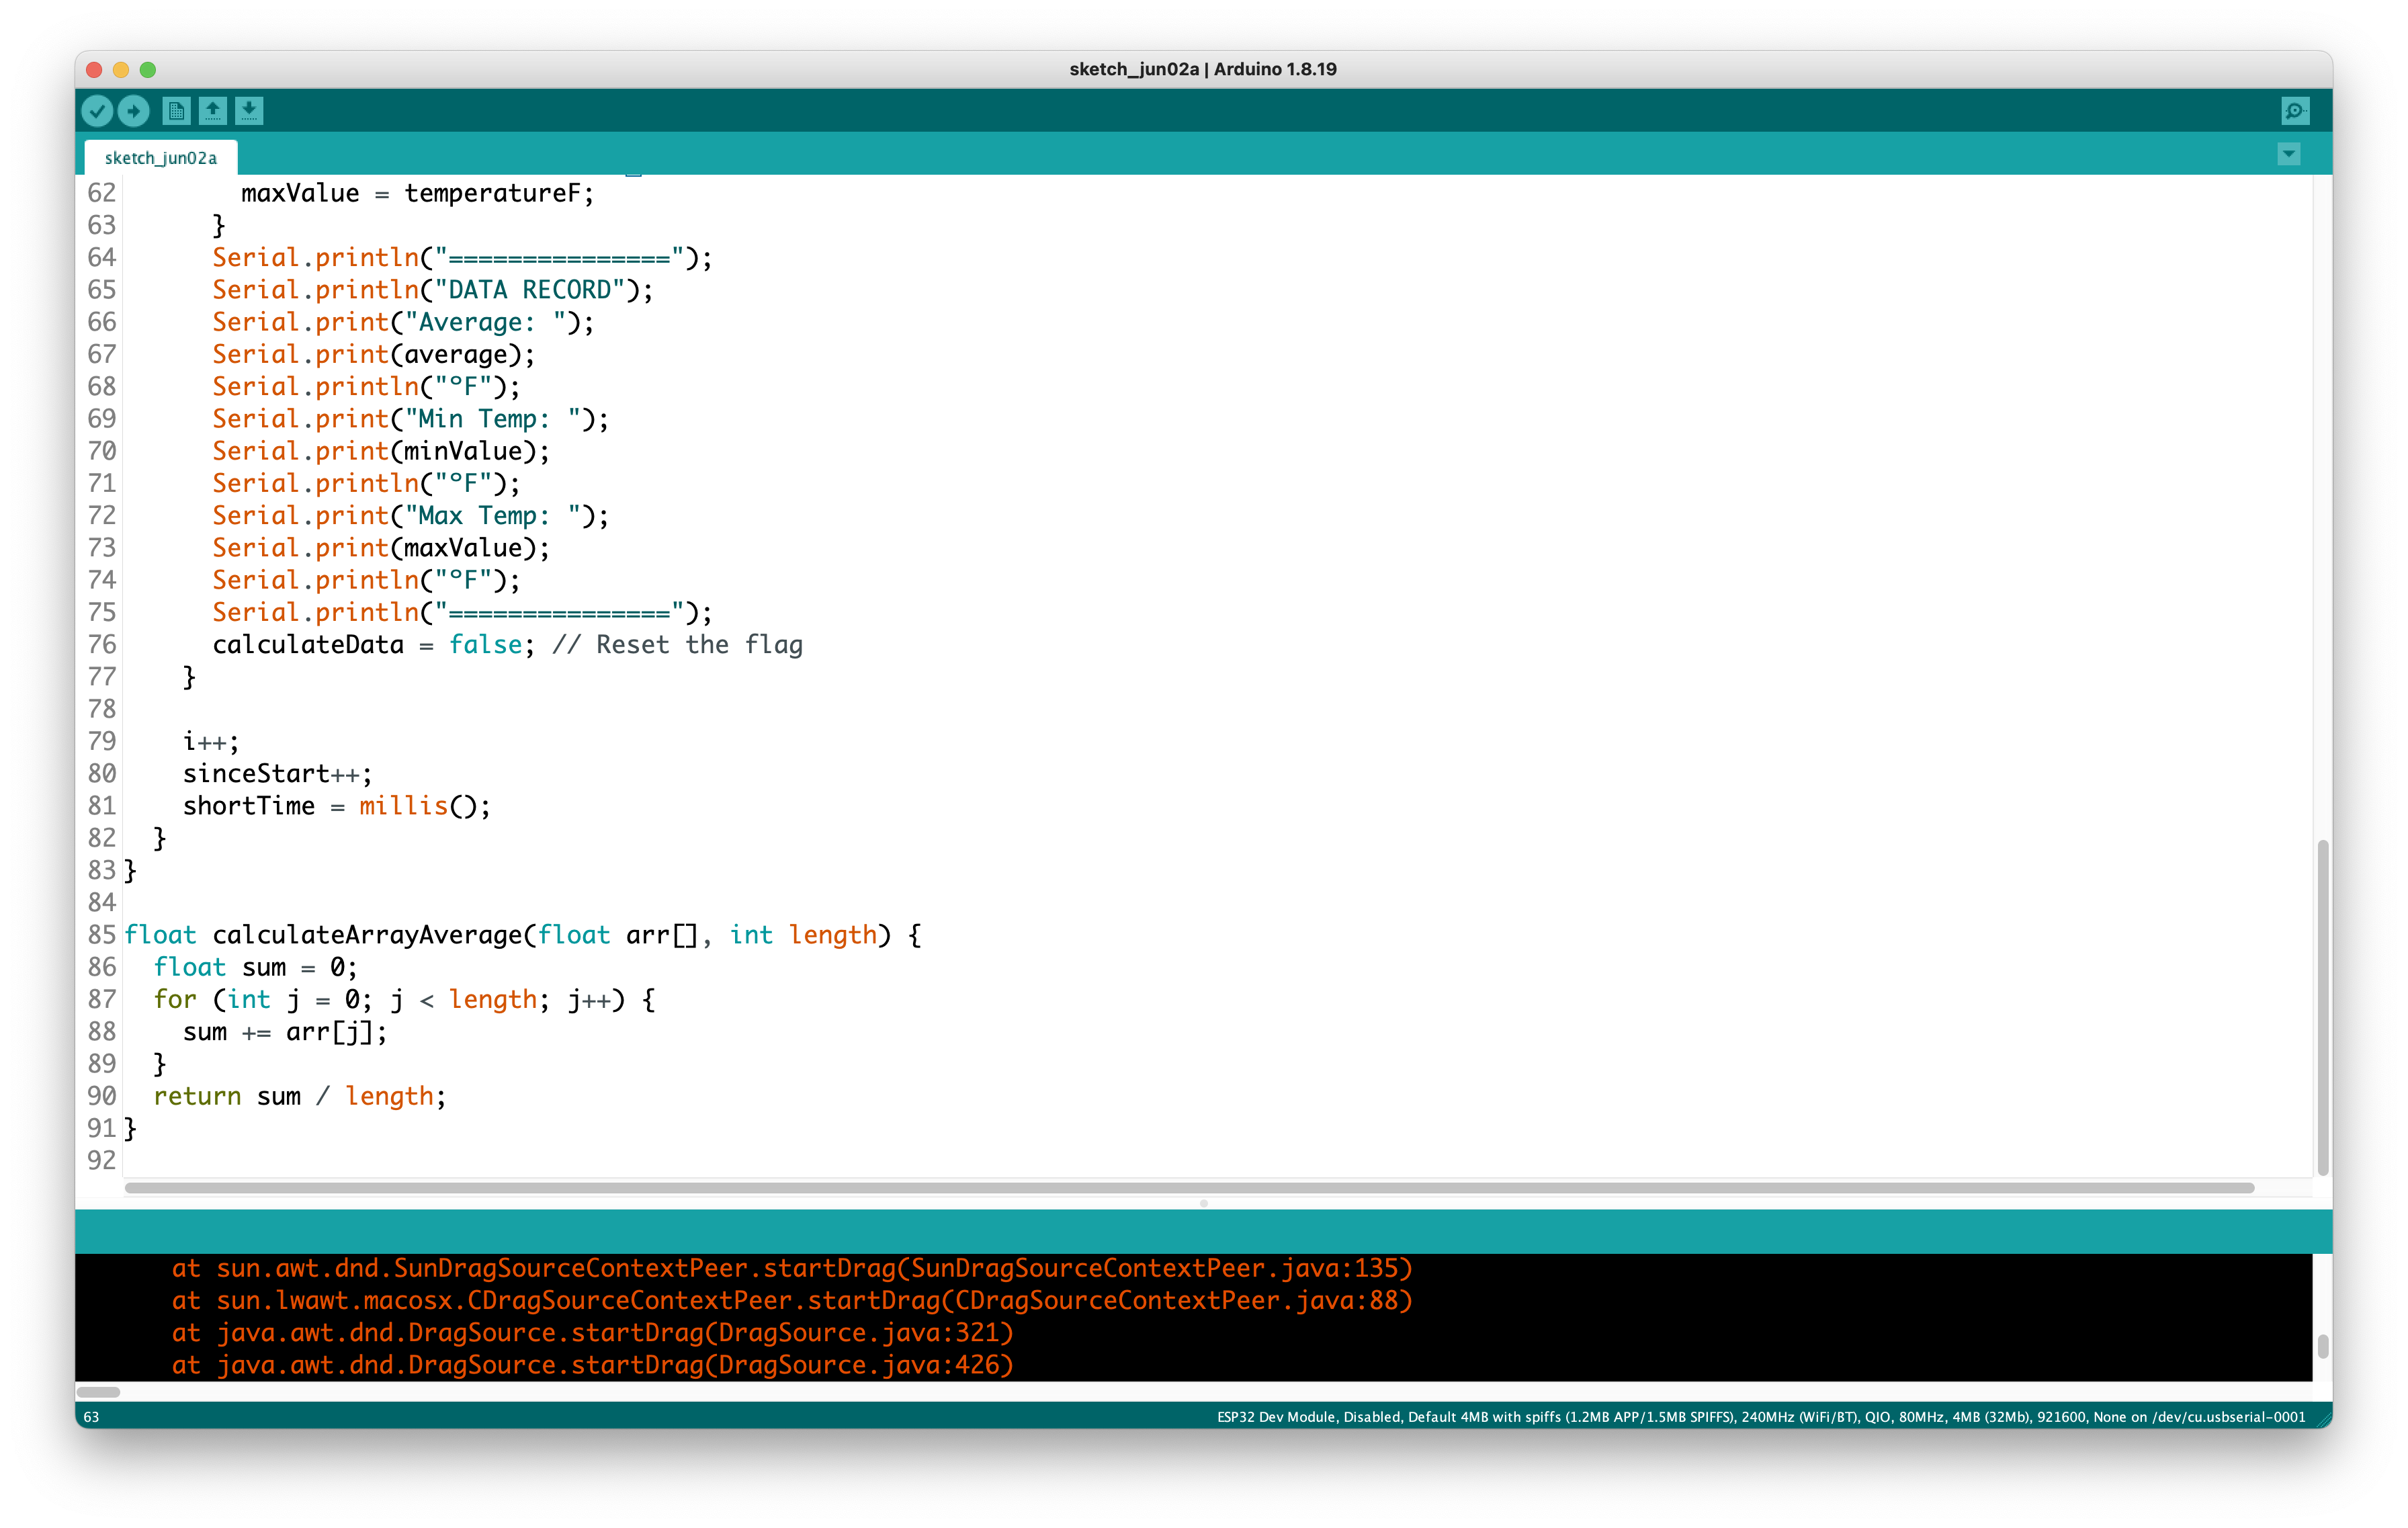The width and height of the screenshot is (2408, 1528).
Task: Enter fullscreen with the green button
Action: [x=148, y=70]
